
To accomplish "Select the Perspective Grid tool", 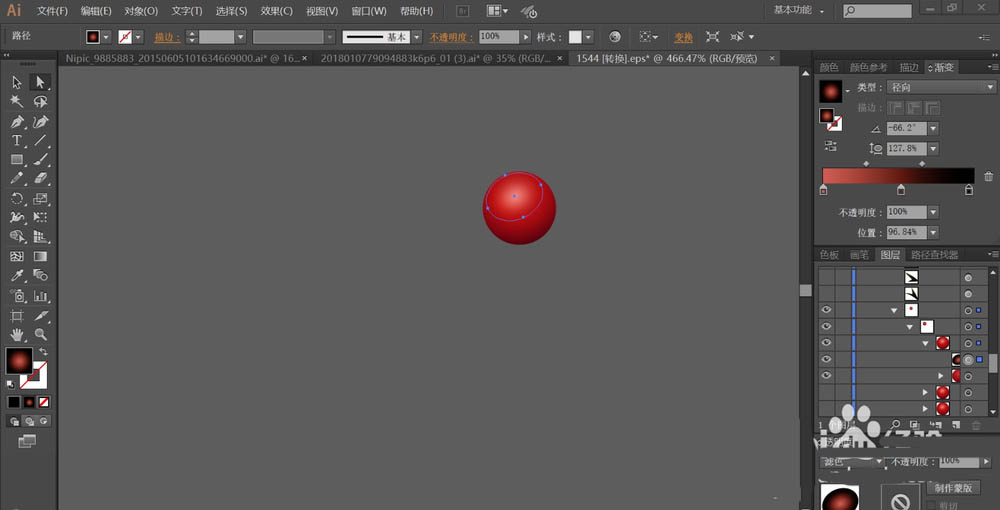I will click(40, 237).
